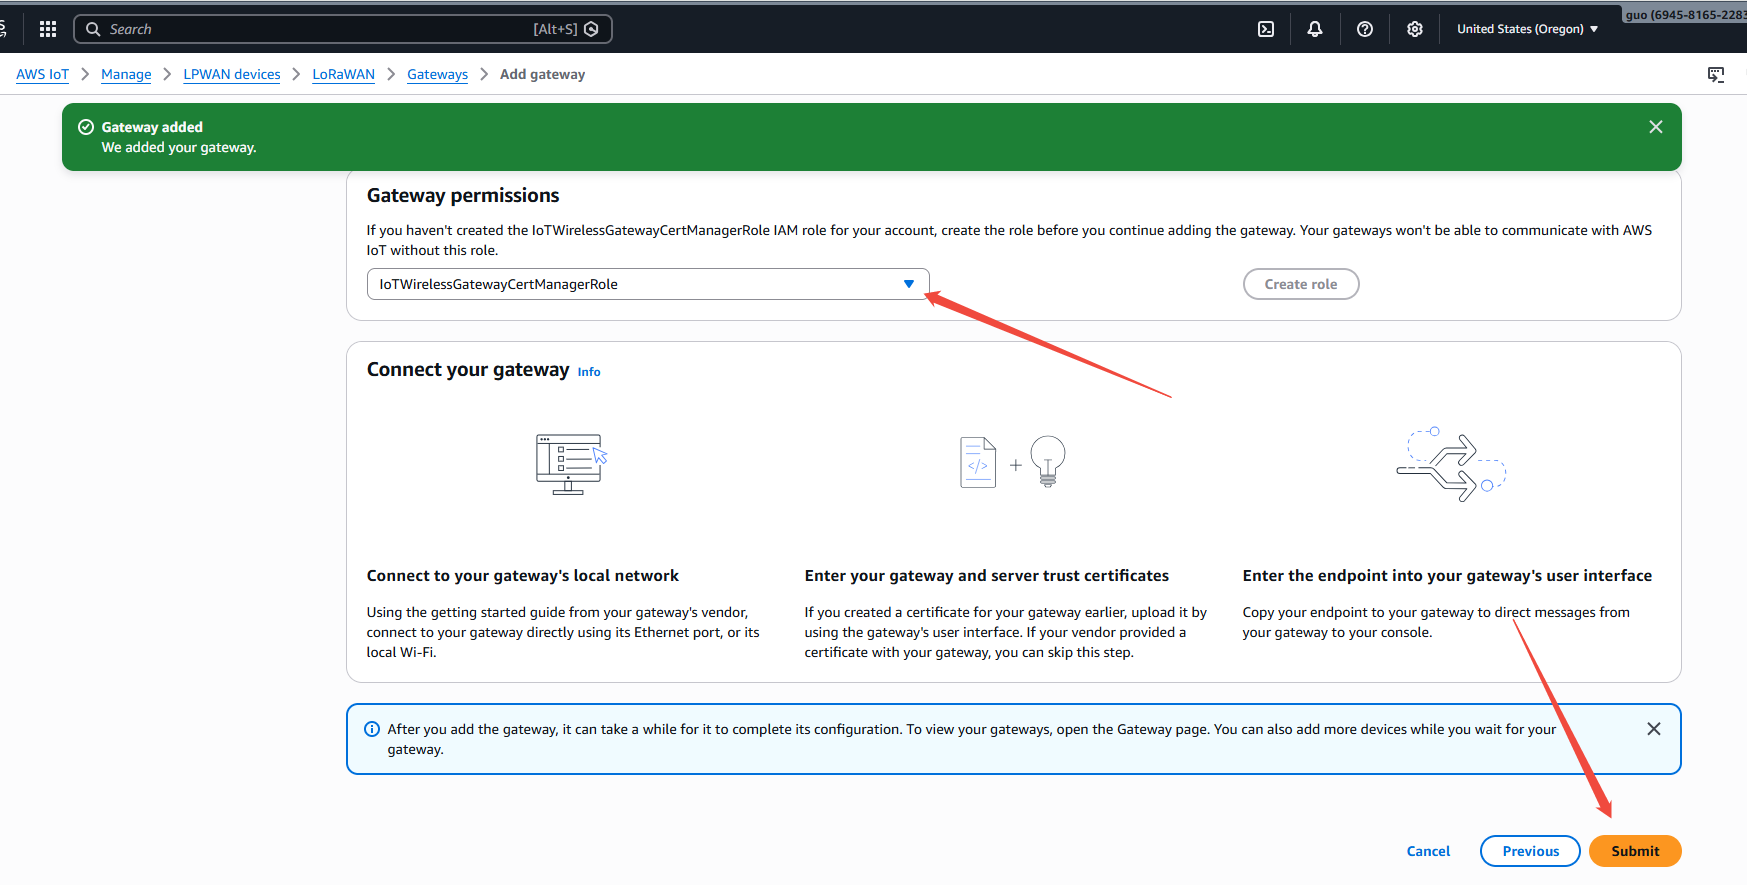The image size is (1747, 885).
Task: Click the Info link beside Connect your gateway
Action: pyautogui.click(x=589, y=372)
